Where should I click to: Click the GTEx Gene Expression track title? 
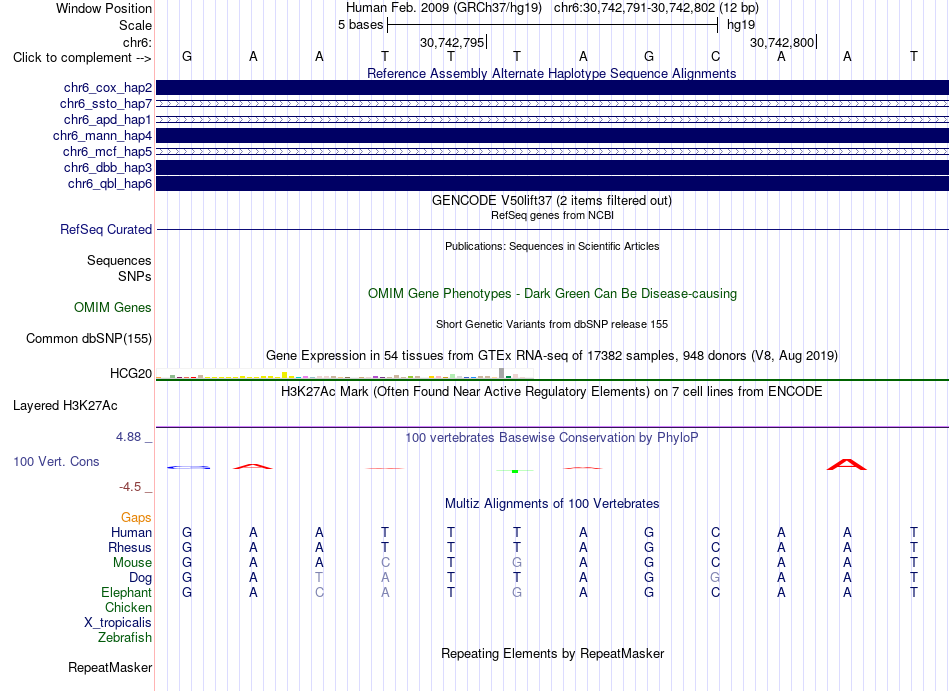(x=552, y=356)
